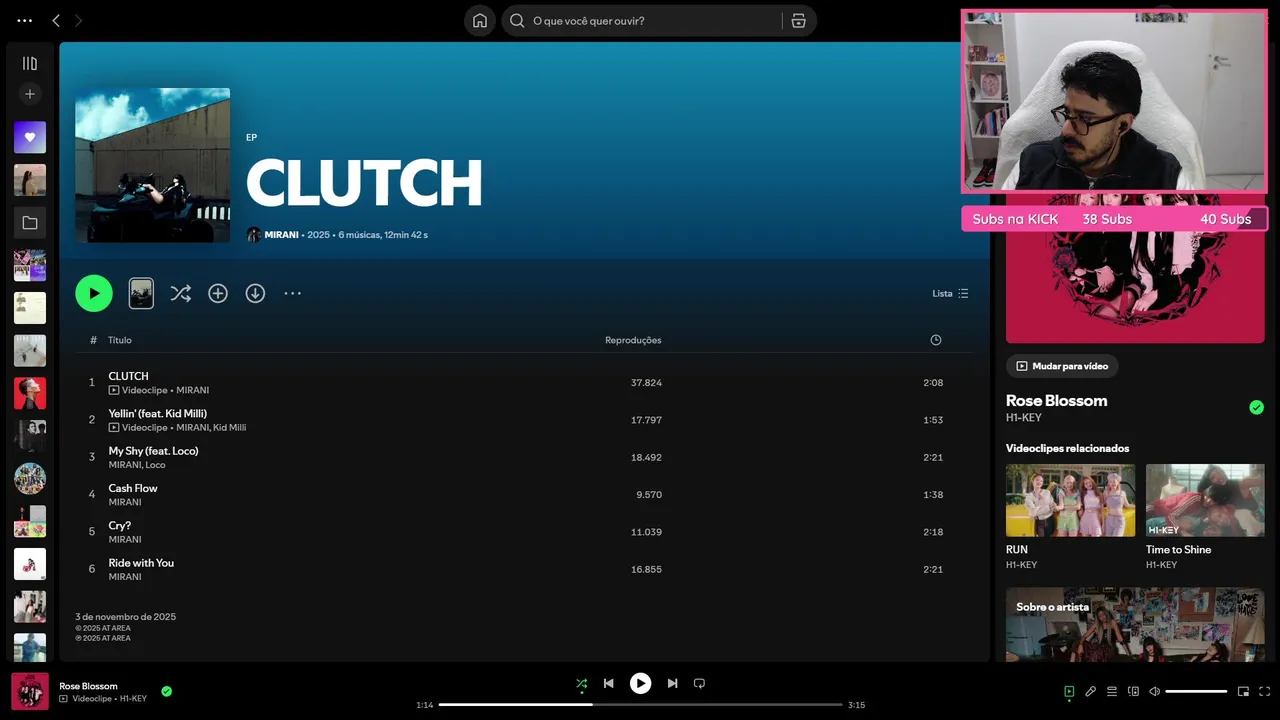Open 'Sobre o artista' card
Viewport: 1280px width, 720px height.
click(1135, 625)
